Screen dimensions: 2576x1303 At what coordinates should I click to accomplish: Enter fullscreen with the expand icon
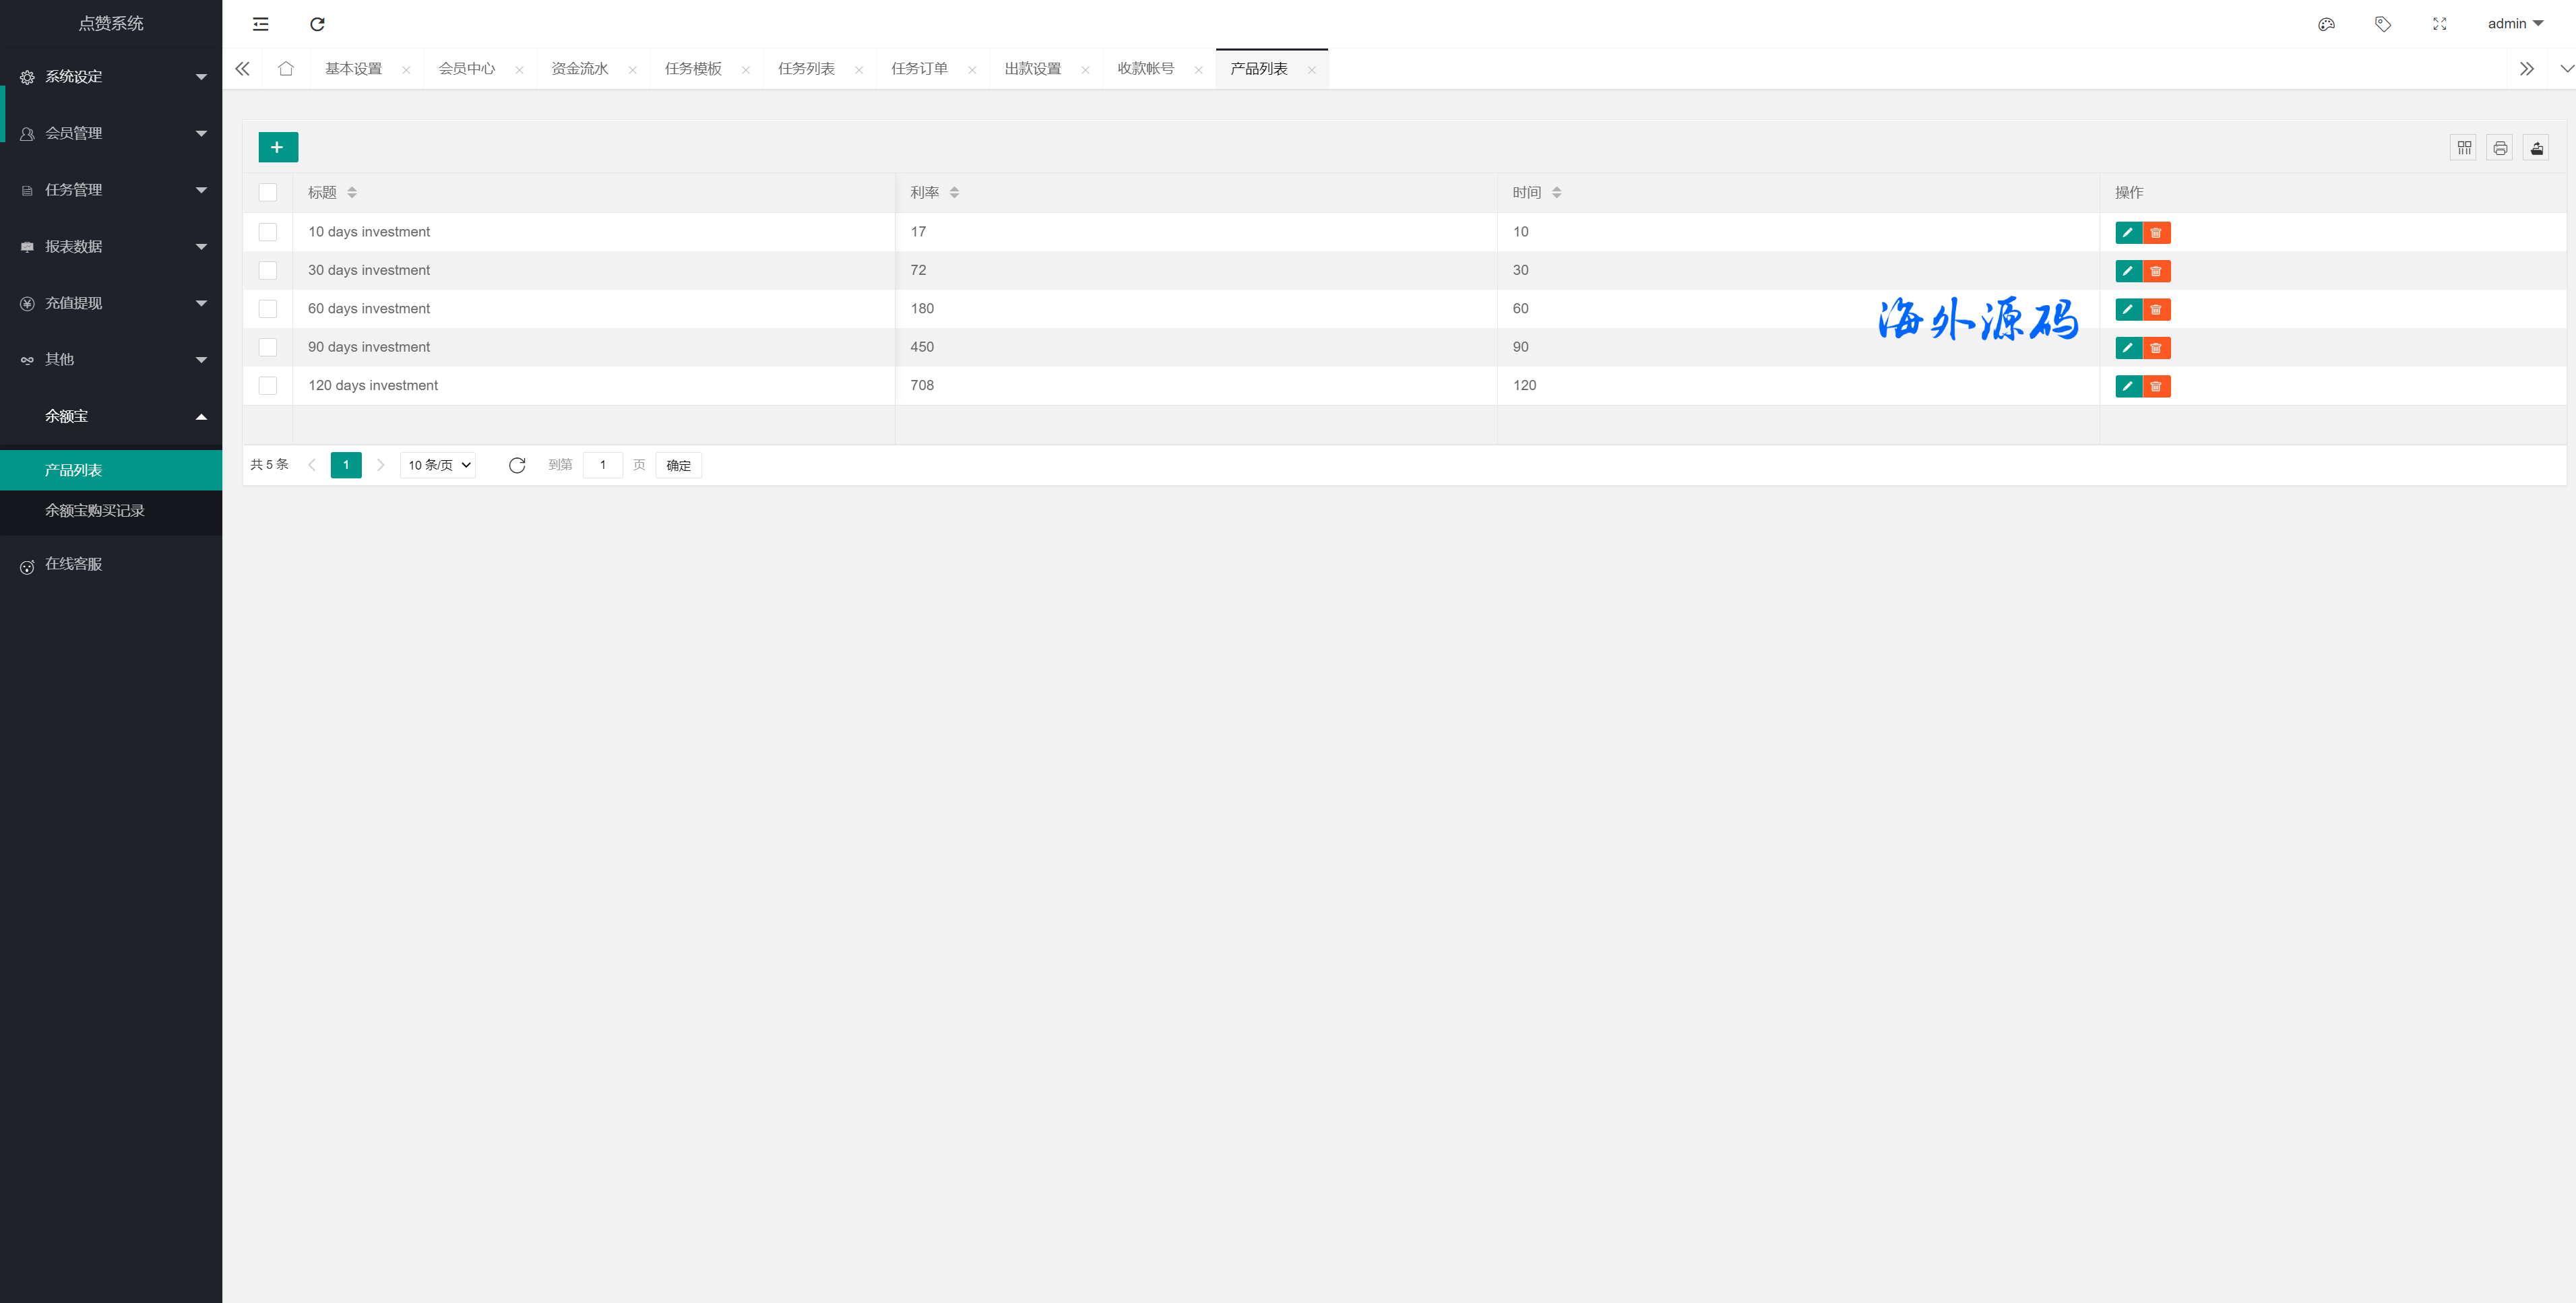click(x=2439, y=24)
